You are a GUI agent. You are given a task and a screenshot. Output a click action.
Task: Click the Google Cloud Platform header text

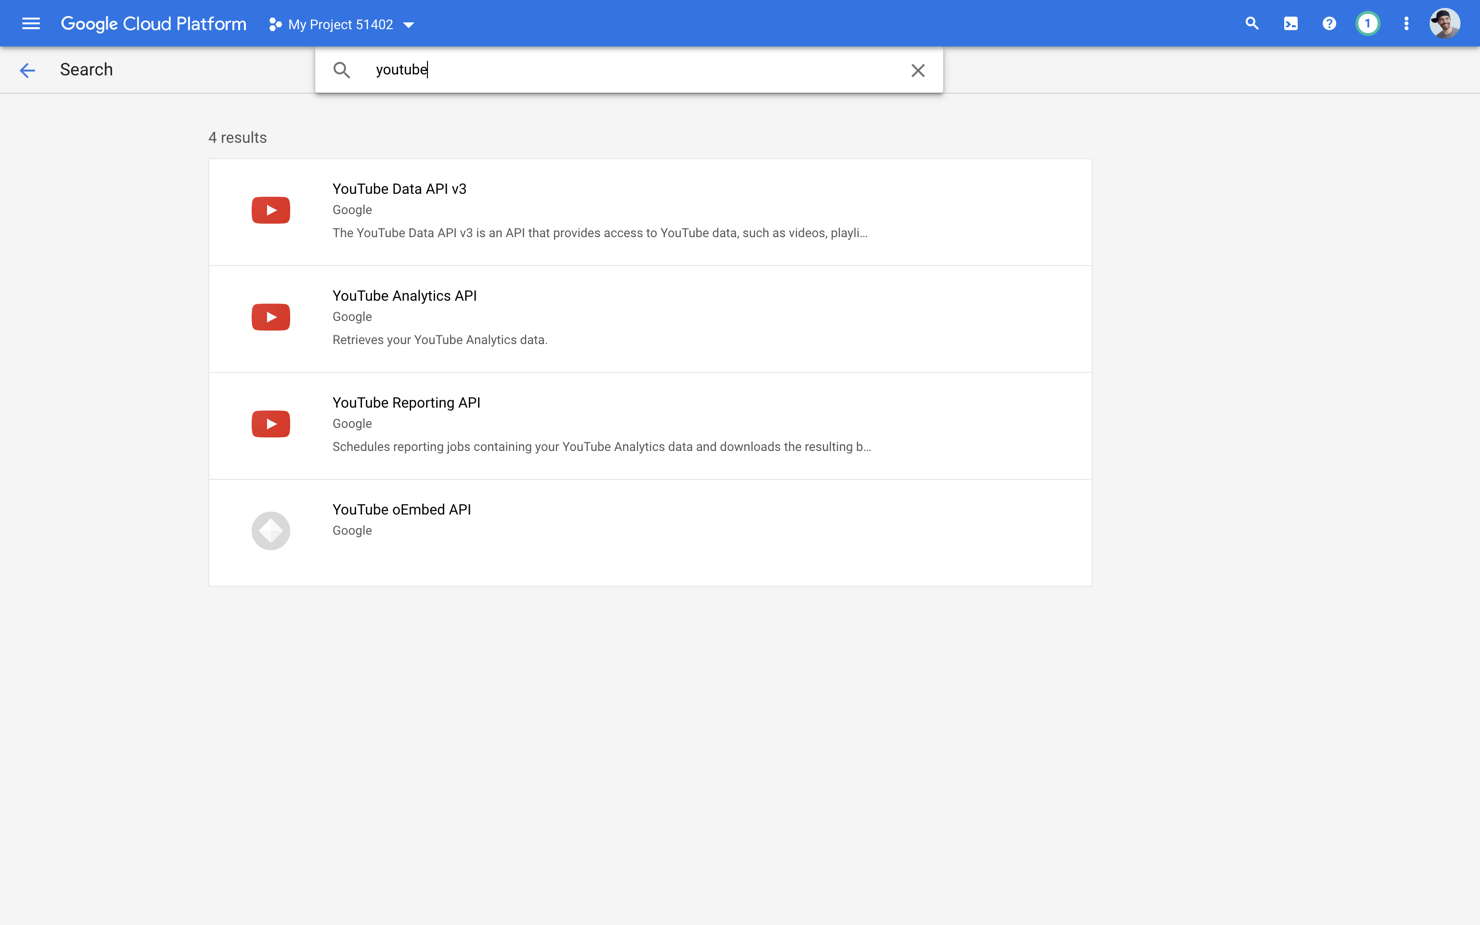click(x=153, y=23)
